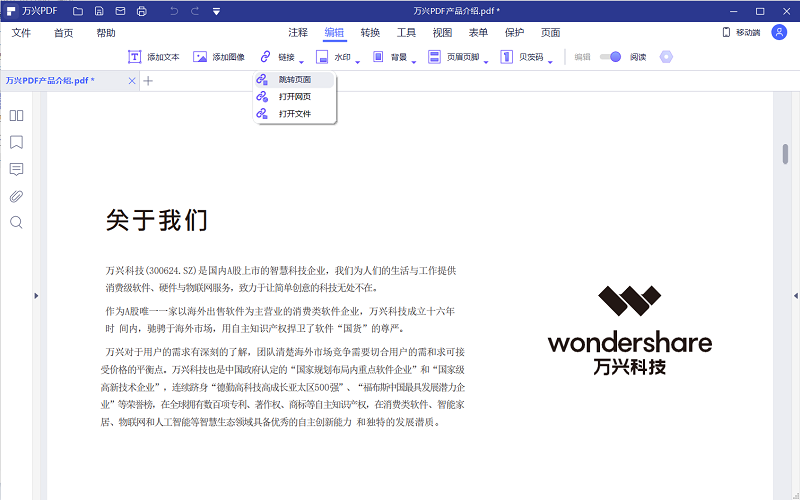800x500 pixels.
Task: Switch to the 转换 (Convert) tab
Action: tap(370, 33)
